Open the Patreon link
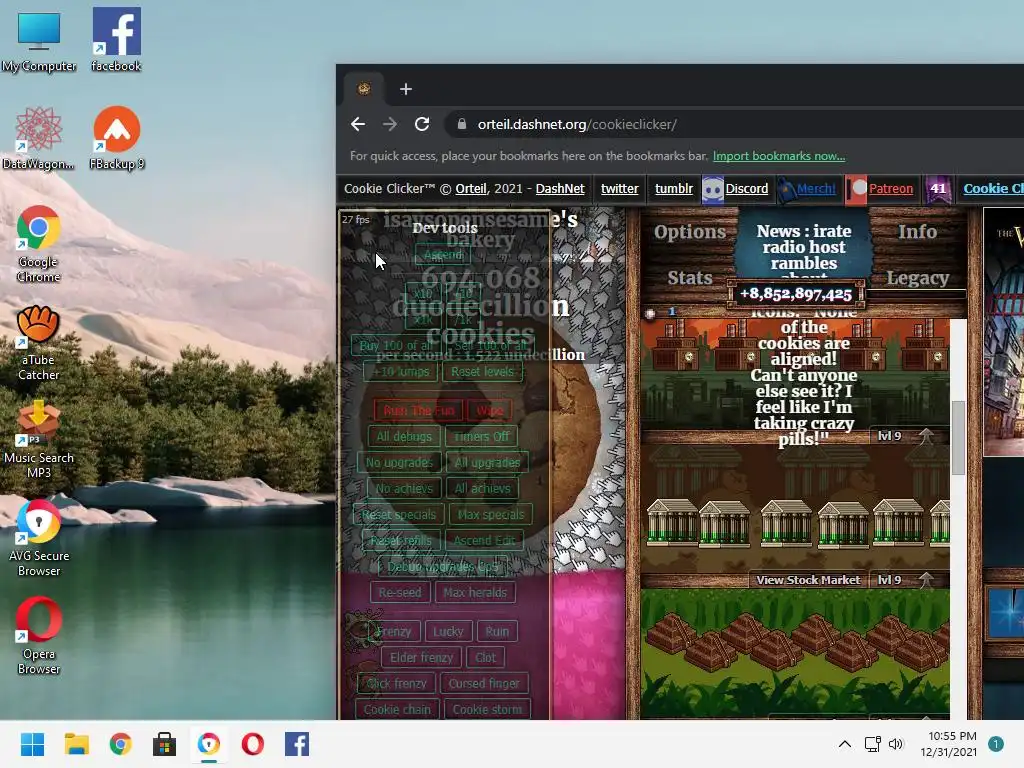Image resolution: width=1024 pixels, height=768 pixels. pos(891,189)
